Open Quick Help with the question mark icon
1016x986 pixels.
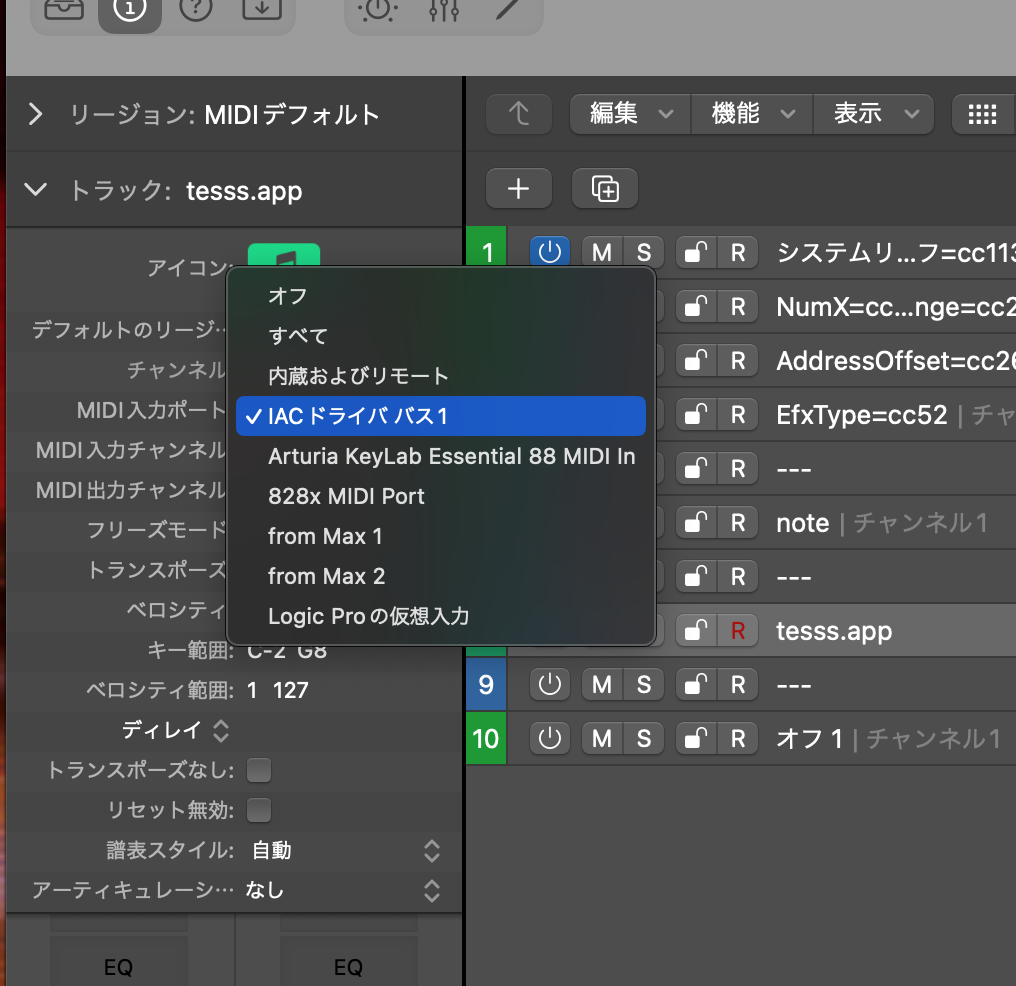tap(196, 10)
